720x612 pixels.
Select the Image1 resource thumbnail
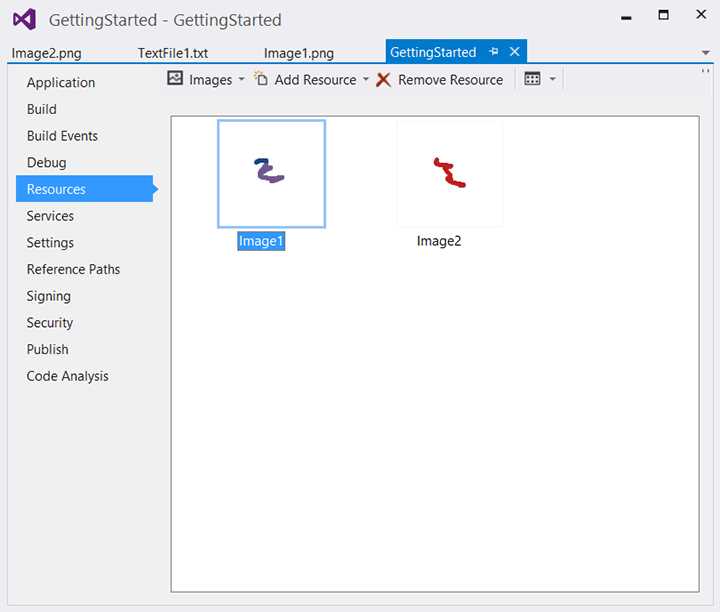[x=271, y=174]
